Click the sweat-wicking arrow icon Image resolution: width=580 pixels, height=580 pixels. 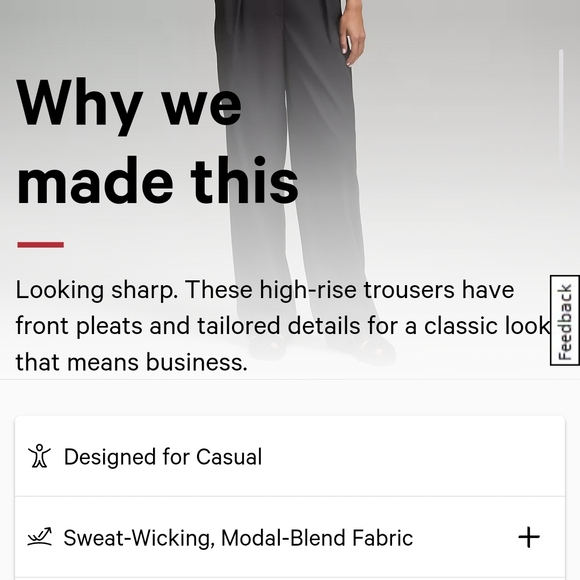[x=39, y=537]
